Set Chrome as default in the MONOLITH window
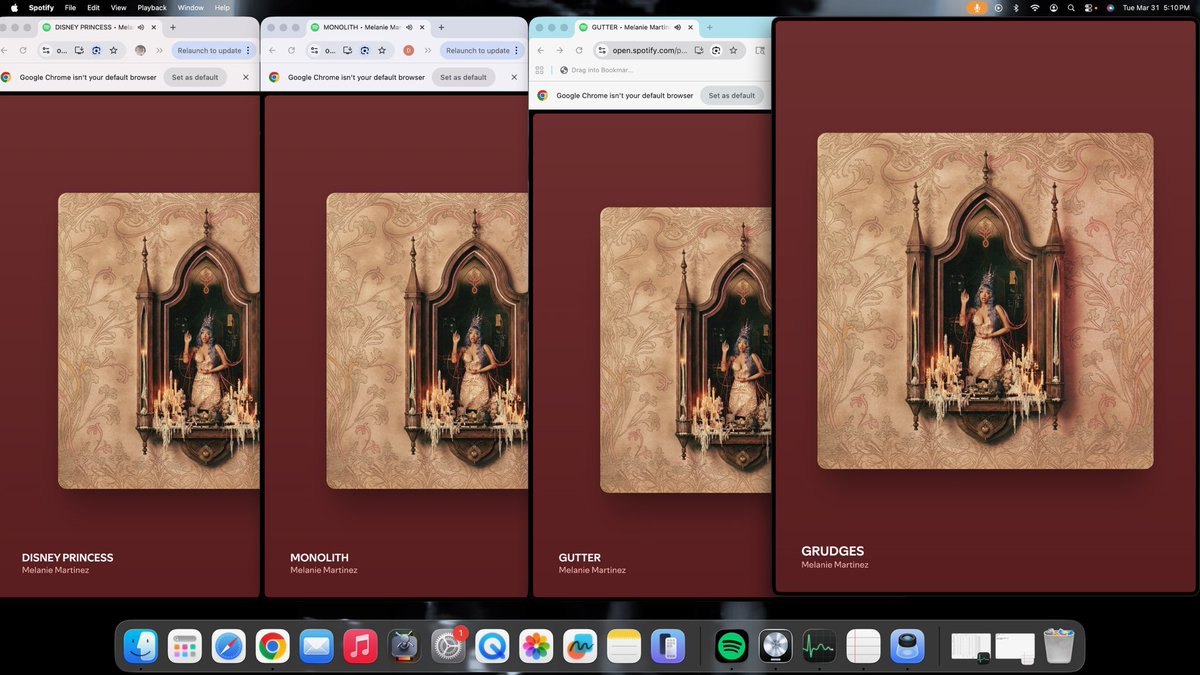This screenshot has width=1200, height=675. click(x=464, y=77)
